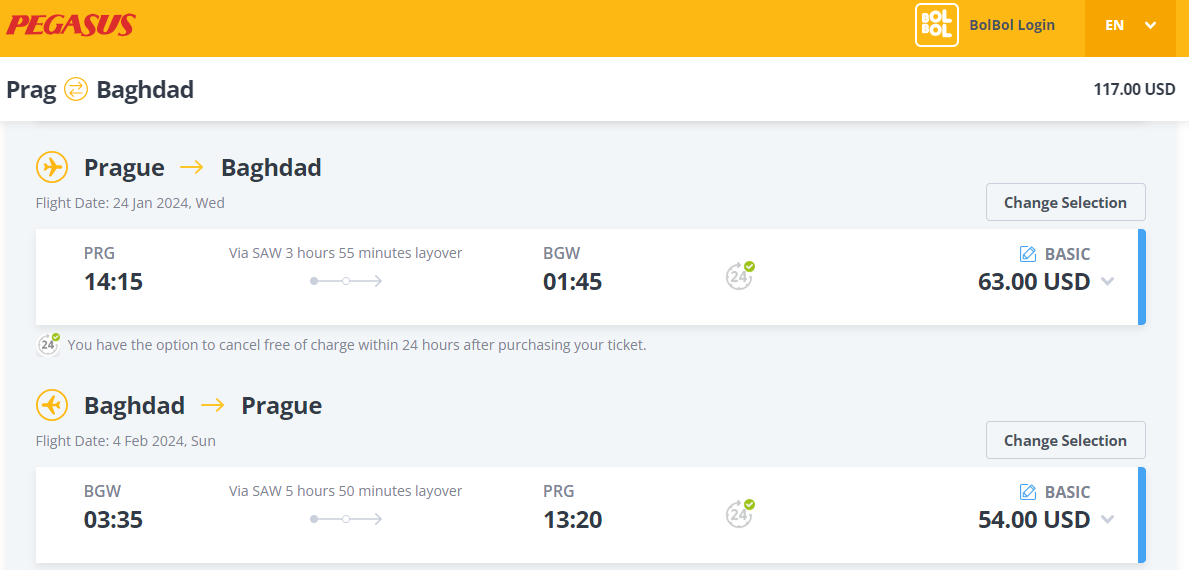This screenshot has height=570, width=1189.
Task: Expand the 63.00 USD fare details chevron
Action: [1107, 282]
